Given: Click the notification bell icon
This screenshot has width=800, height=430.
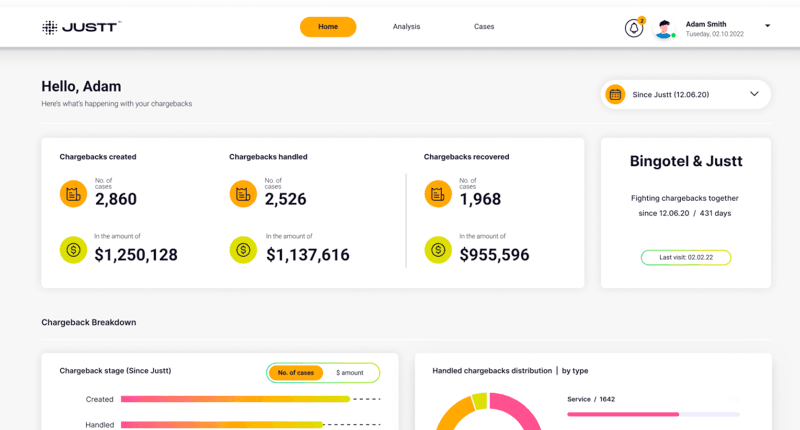Looking at the screenshot, I should coord(633,28).
